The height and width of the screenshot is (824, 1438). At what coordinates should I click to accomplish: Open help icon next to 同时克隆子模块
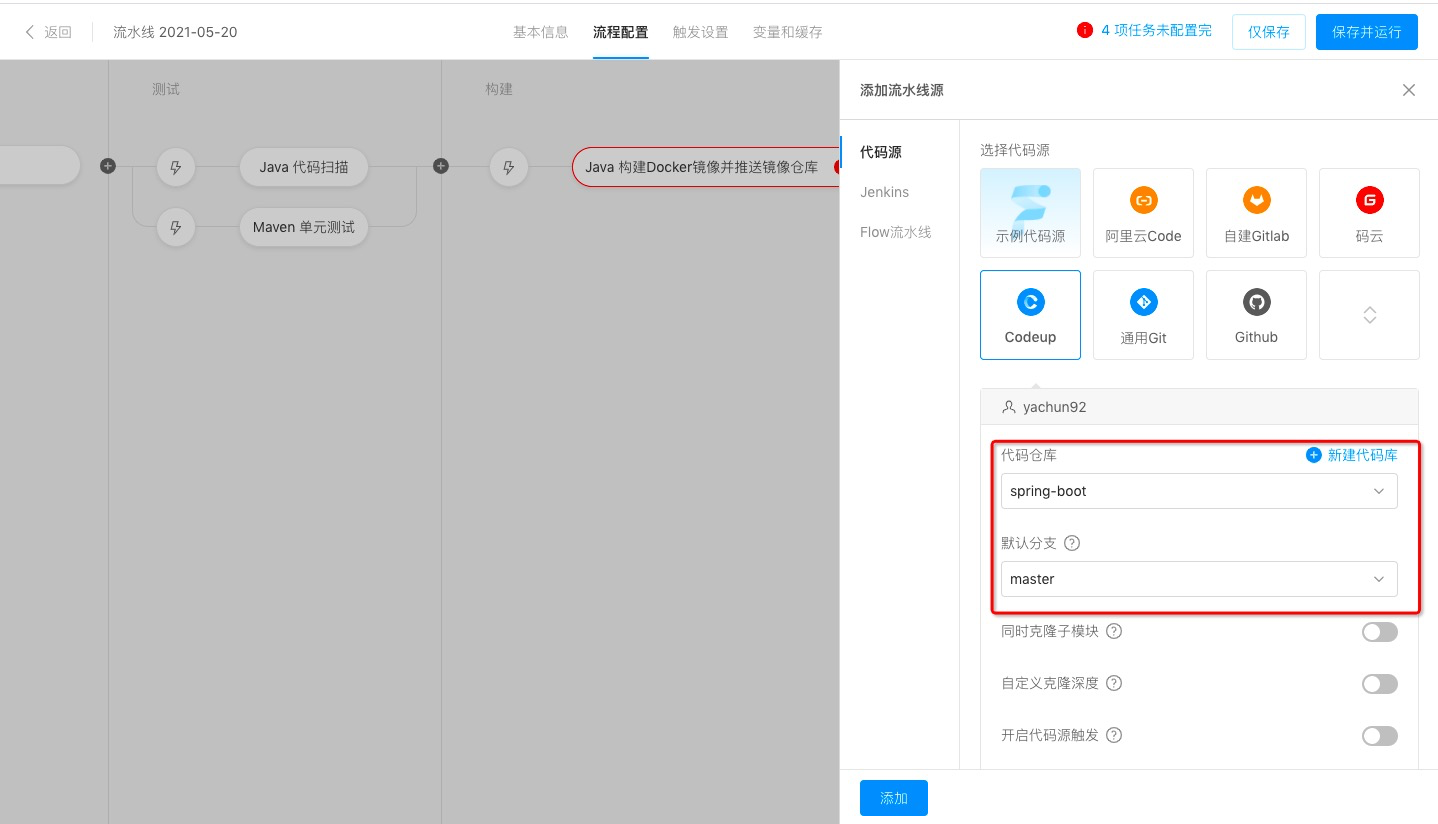(1114, 631)
